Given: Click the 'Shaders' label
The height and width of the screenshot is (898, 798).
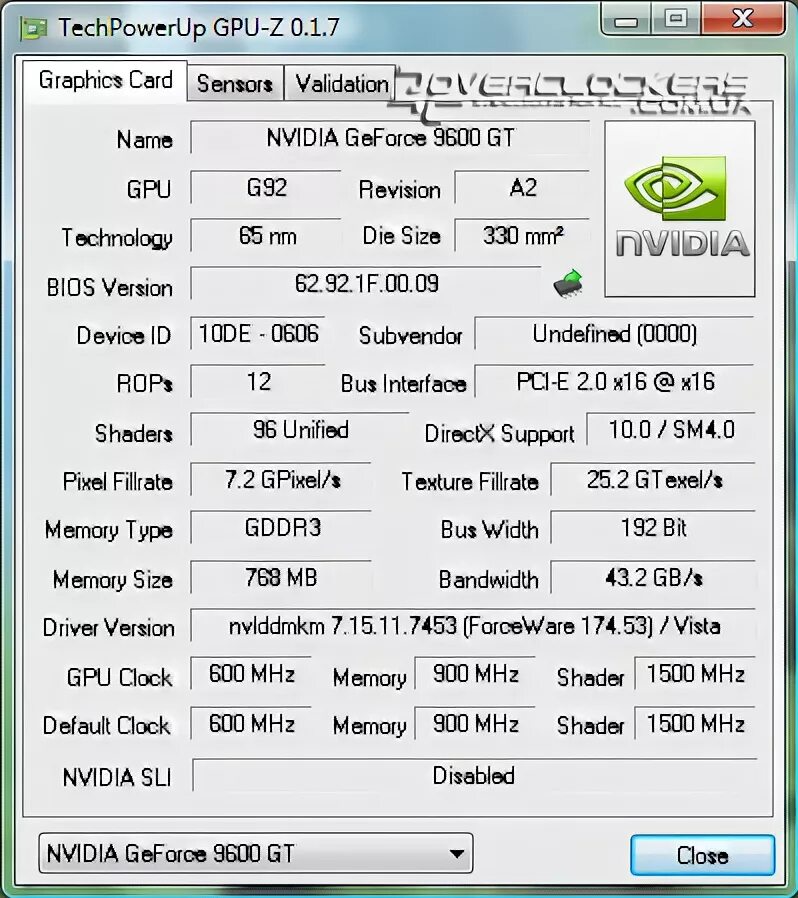Looking at the screenshot, I should tap(133, 434).
